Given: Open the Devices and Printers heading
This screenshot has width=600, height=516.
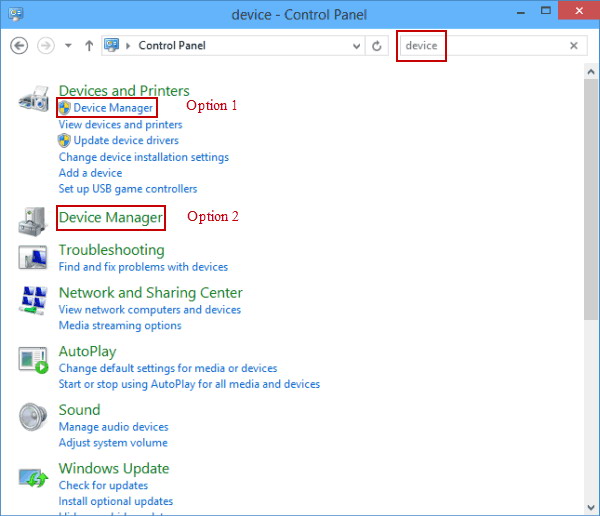Looking at the screenshot, I should pyautogui.click(x=124, y=91).
